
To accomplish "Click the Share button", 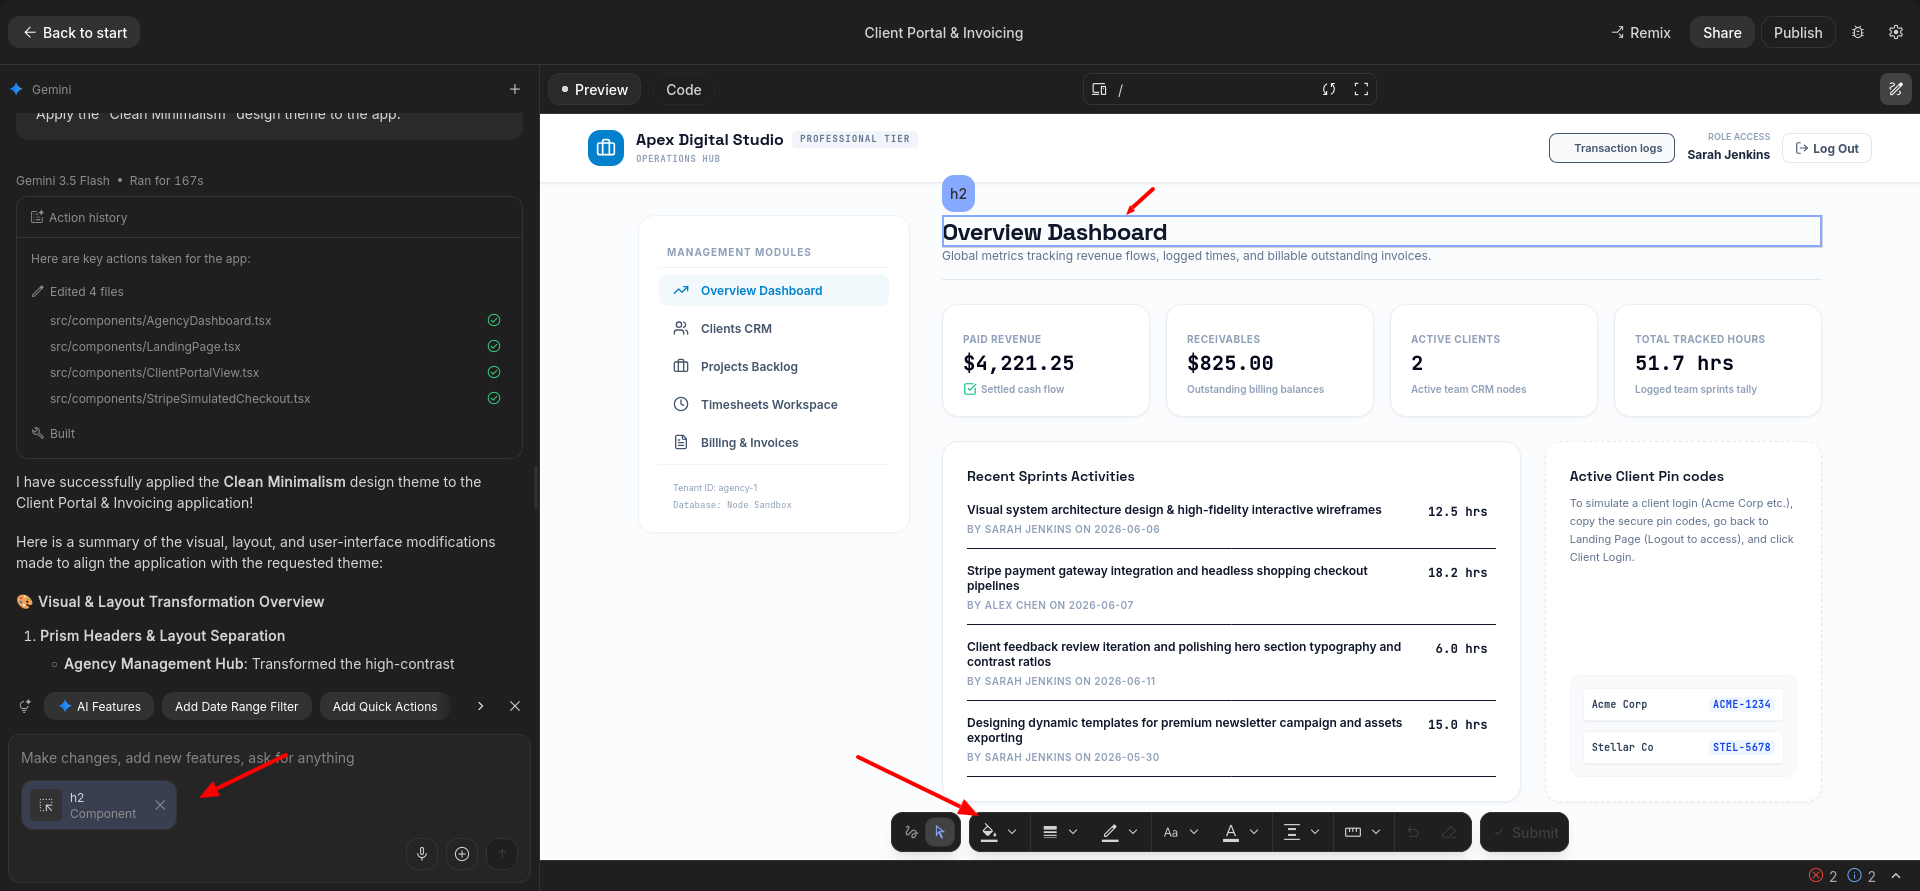I will point(1722,32).
